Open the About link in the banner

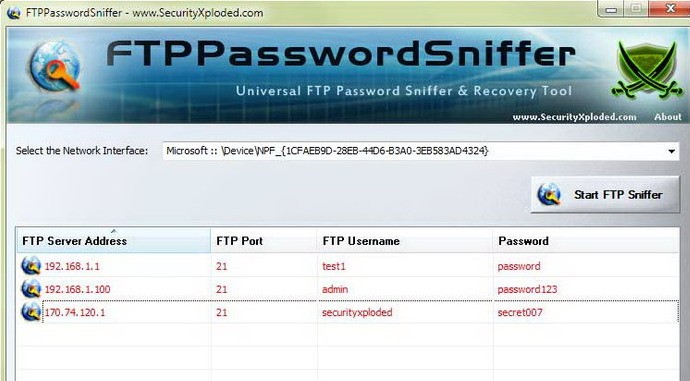668,117
